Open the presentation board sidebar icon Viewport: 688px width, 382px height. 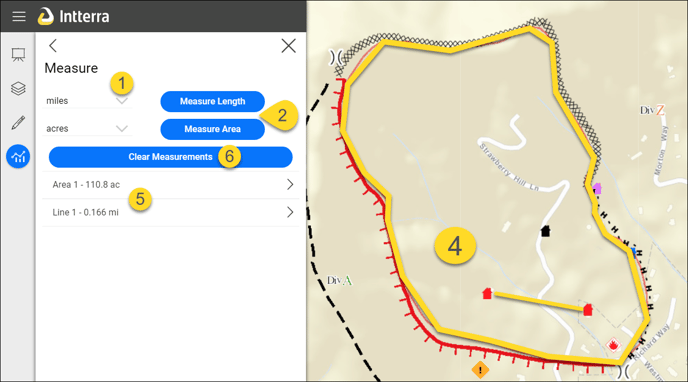(x=18, y=55)
